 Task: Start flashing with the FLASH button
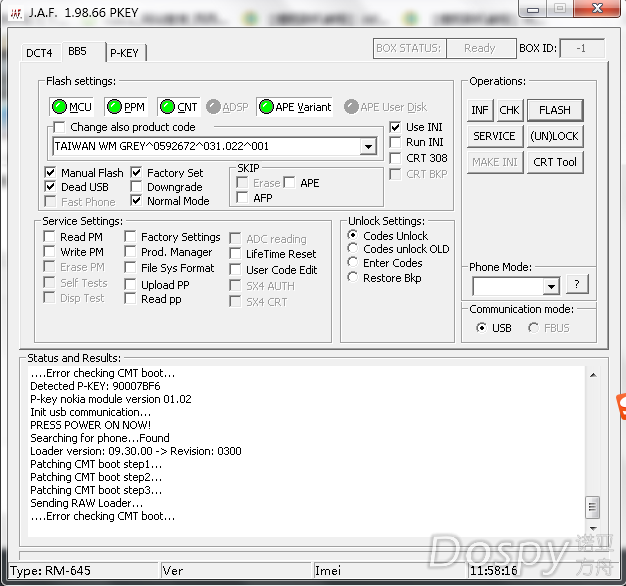pyautogui.click(x=555, y=110)
